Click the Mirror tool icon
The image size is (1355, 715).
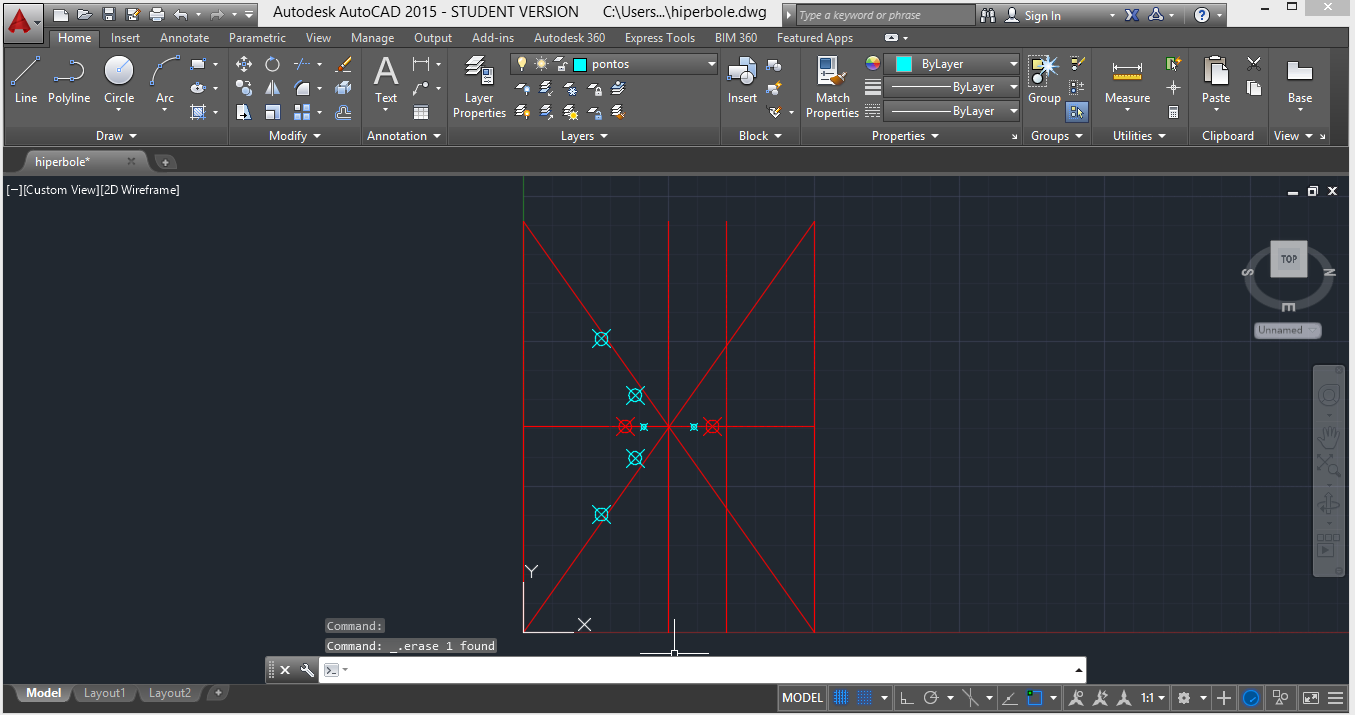[x=272, y=88]
